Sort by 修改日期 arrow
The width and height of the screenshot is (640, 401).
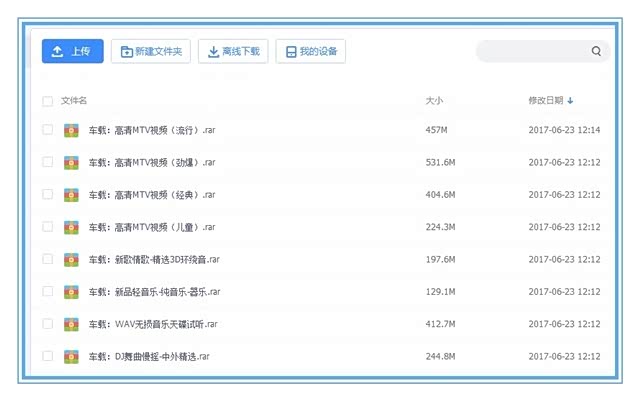click(x=570, y=101)
